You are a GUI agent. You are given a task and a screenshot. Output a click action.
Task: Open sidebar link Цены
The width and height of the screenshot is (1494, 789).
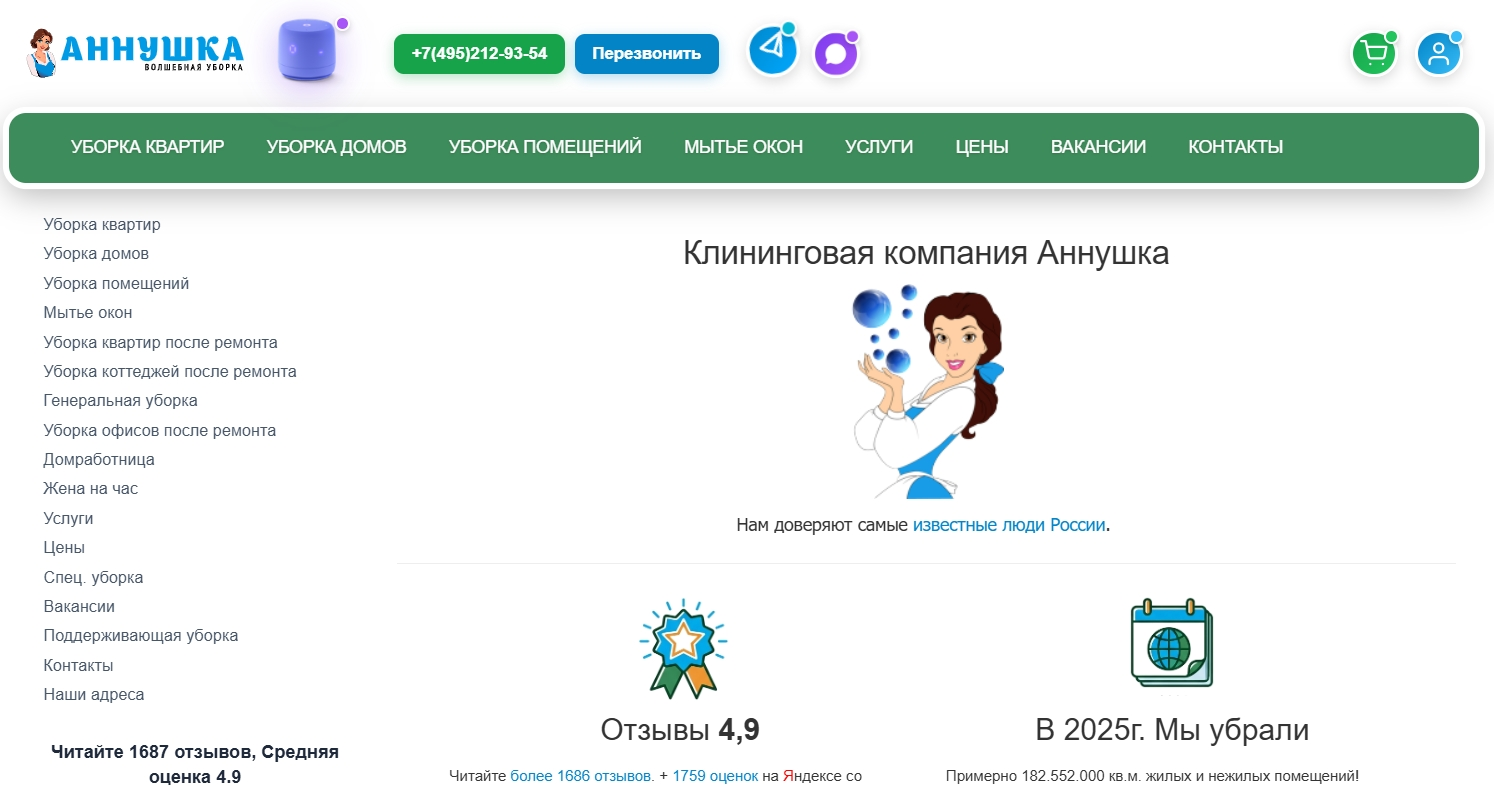tap(64, 548)
